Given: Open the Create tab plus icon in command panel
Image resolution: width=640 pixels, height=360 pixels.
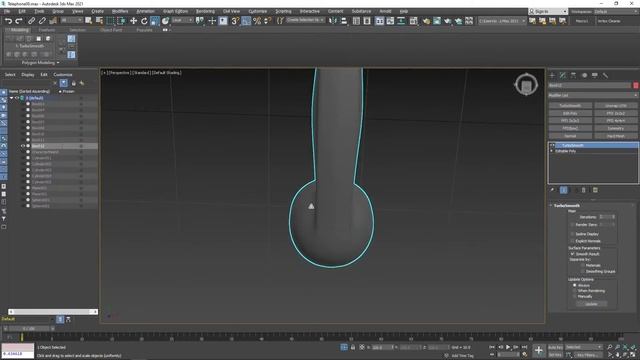Looking at the screenshot, I should pos(552,76).
